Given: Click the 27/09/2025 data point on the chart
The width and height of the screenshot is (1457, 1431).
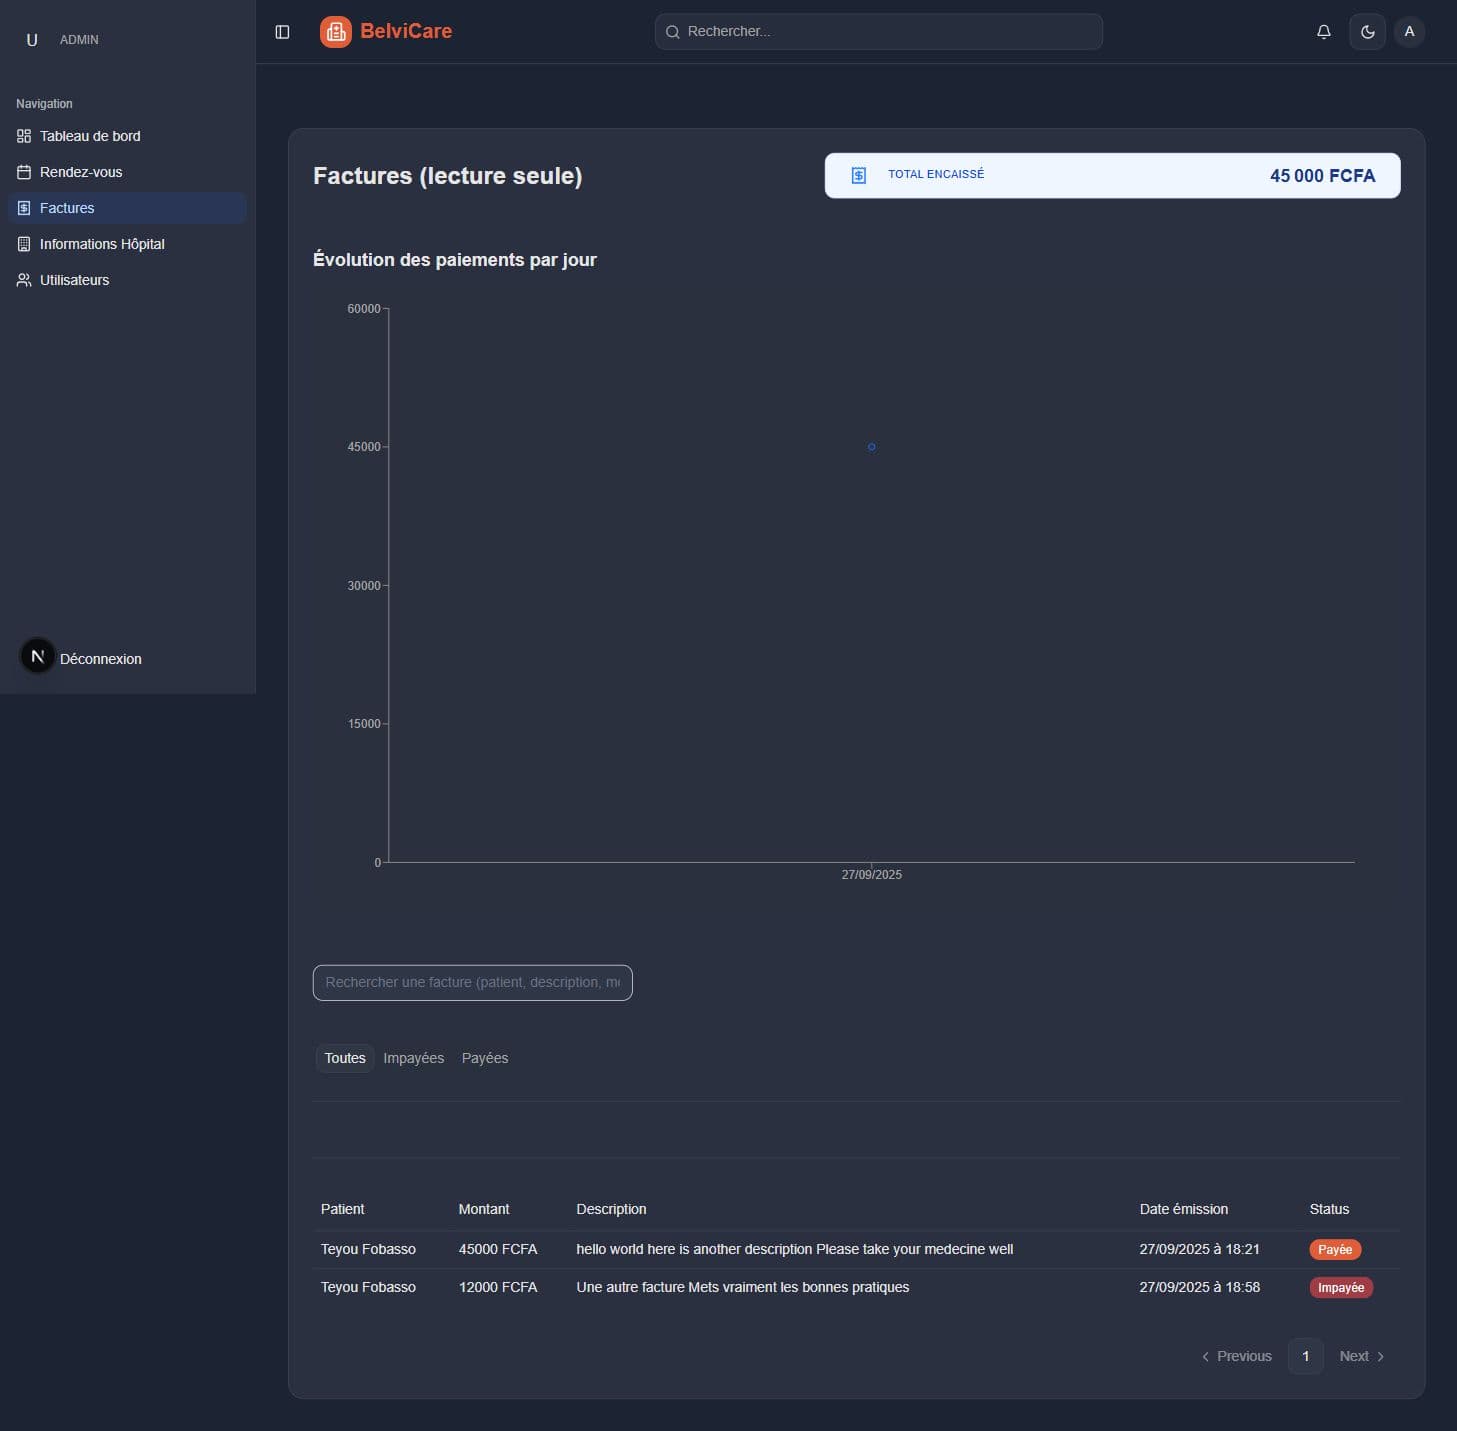Looking at the screenshot, I should click(871, 447).
